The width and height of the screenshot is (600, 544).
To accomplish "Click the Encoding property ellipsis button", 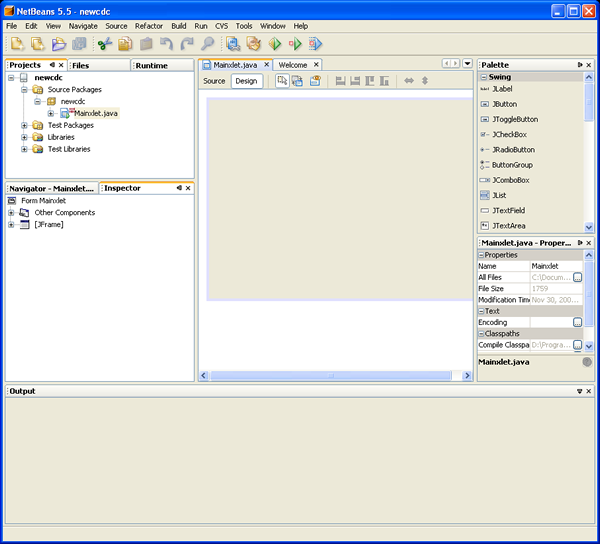I will click(577, 323).
